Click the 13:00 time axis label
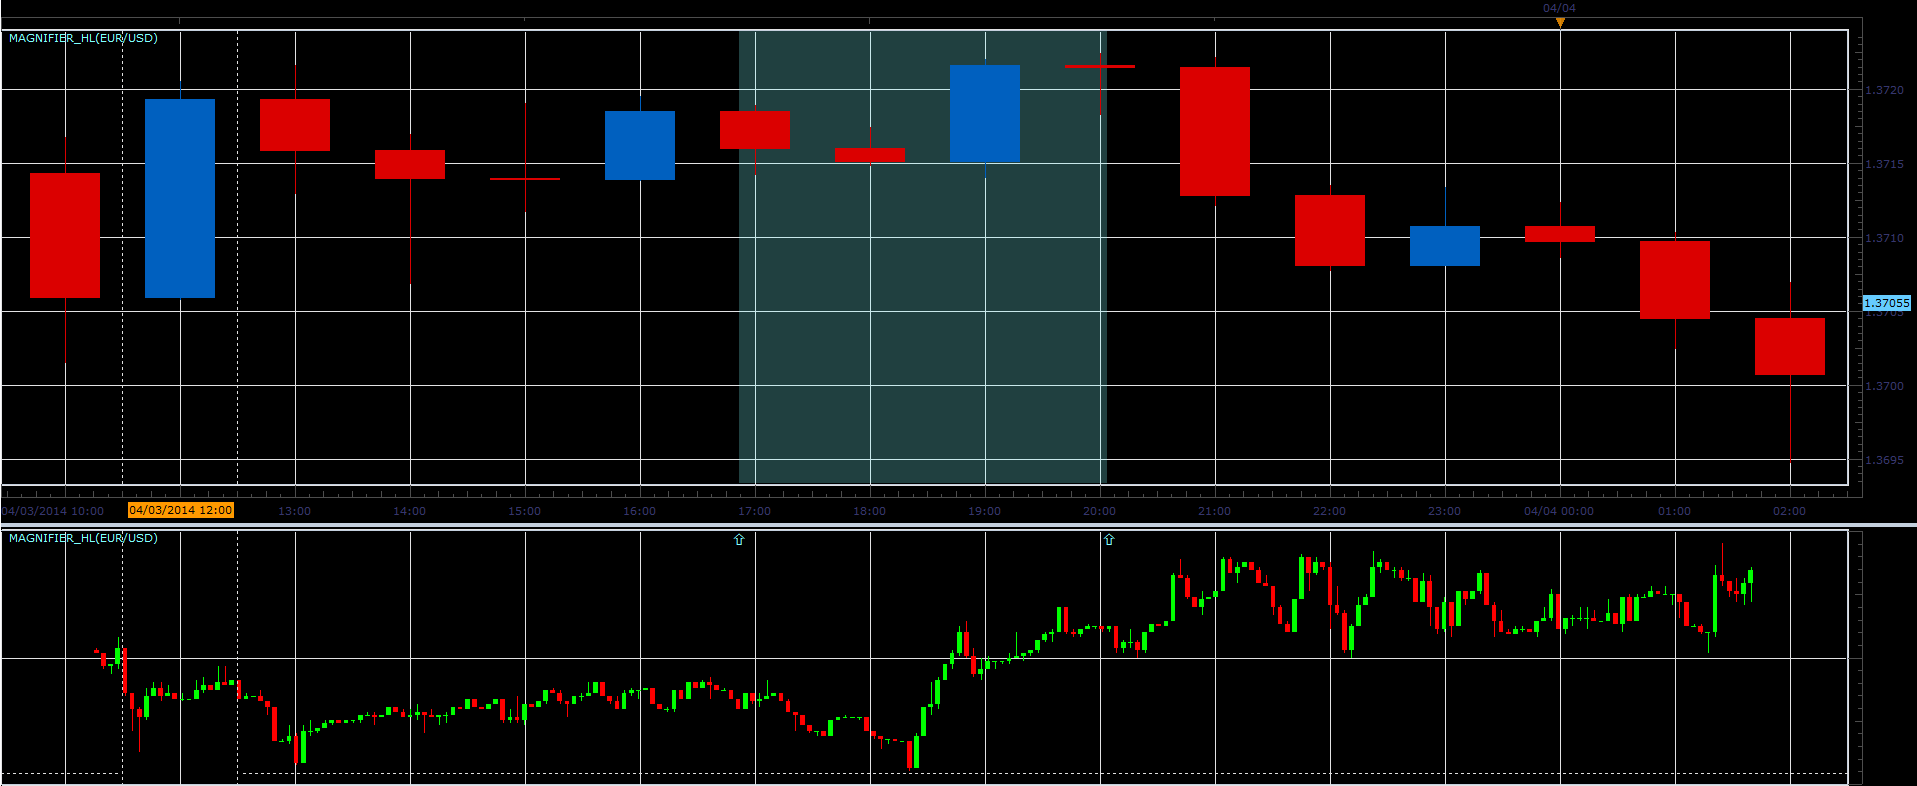 pyautogui.click(x=295, y=511)
